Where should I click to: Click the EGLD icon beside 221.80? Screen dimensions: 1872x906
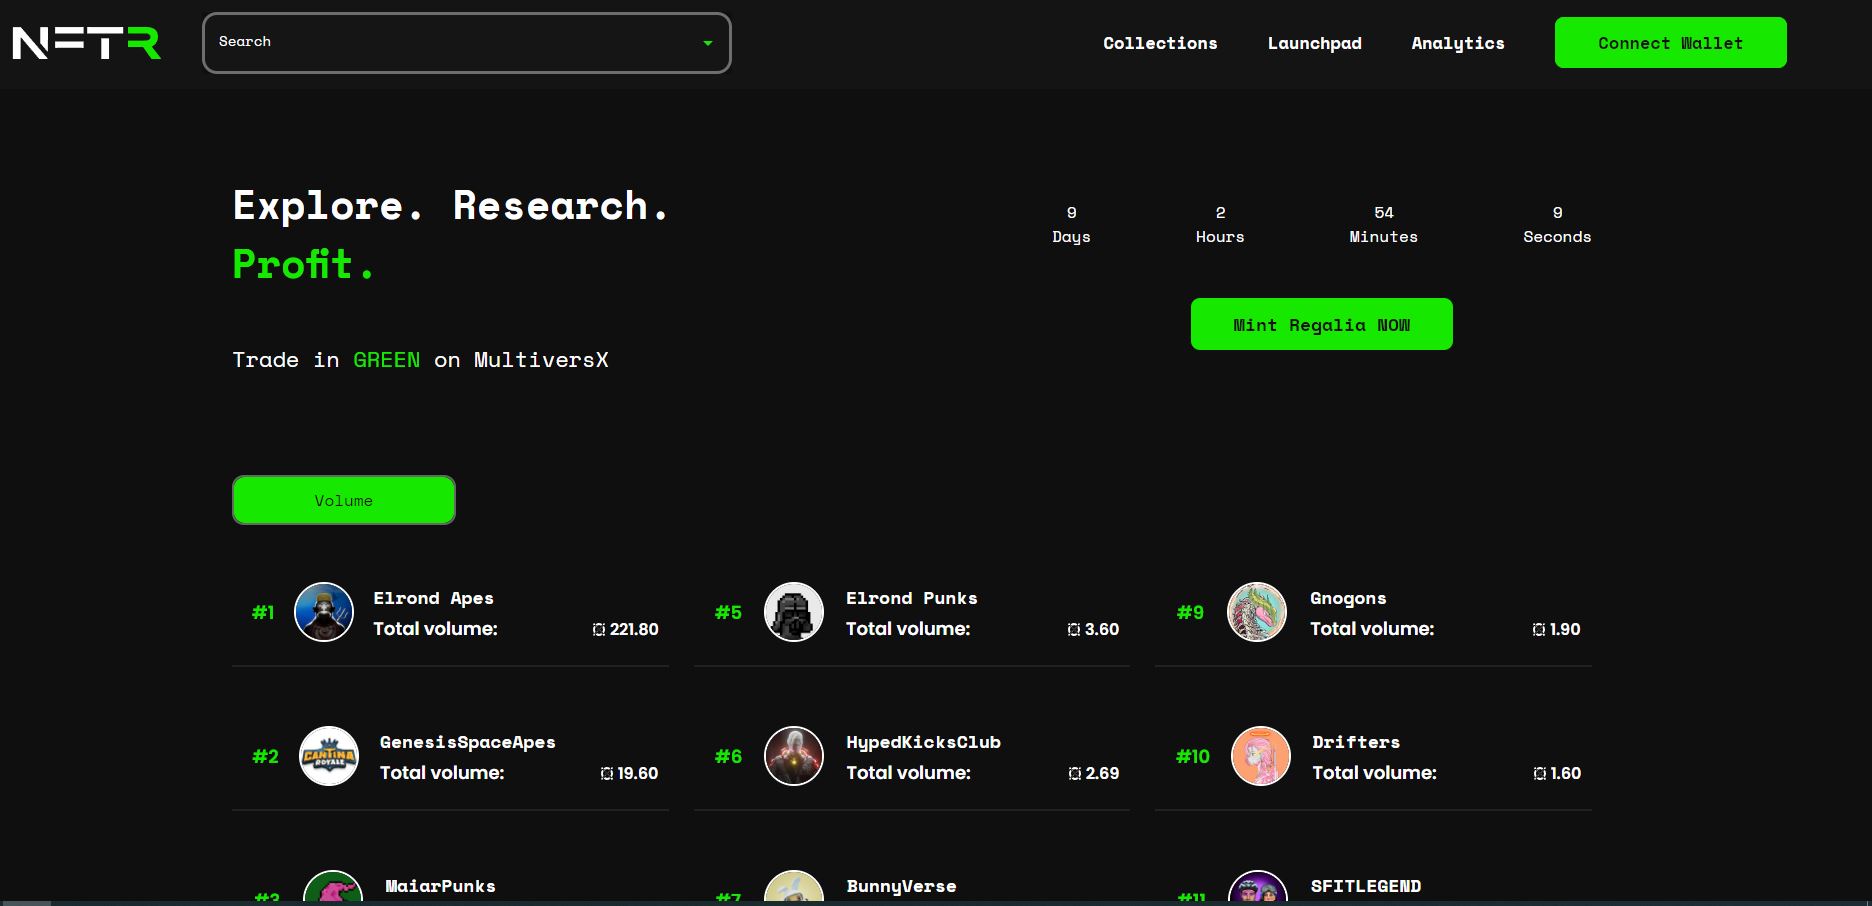(x=599, y=630)
